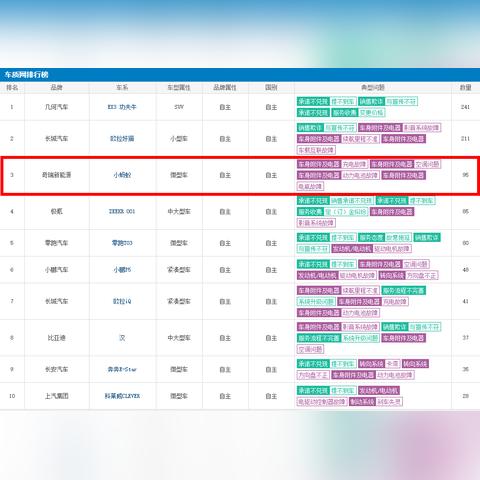Click 销售承诺不兑现 tag in 极氪 row
The height and width of the screenshot is (480, 480).
coord(352,201)
